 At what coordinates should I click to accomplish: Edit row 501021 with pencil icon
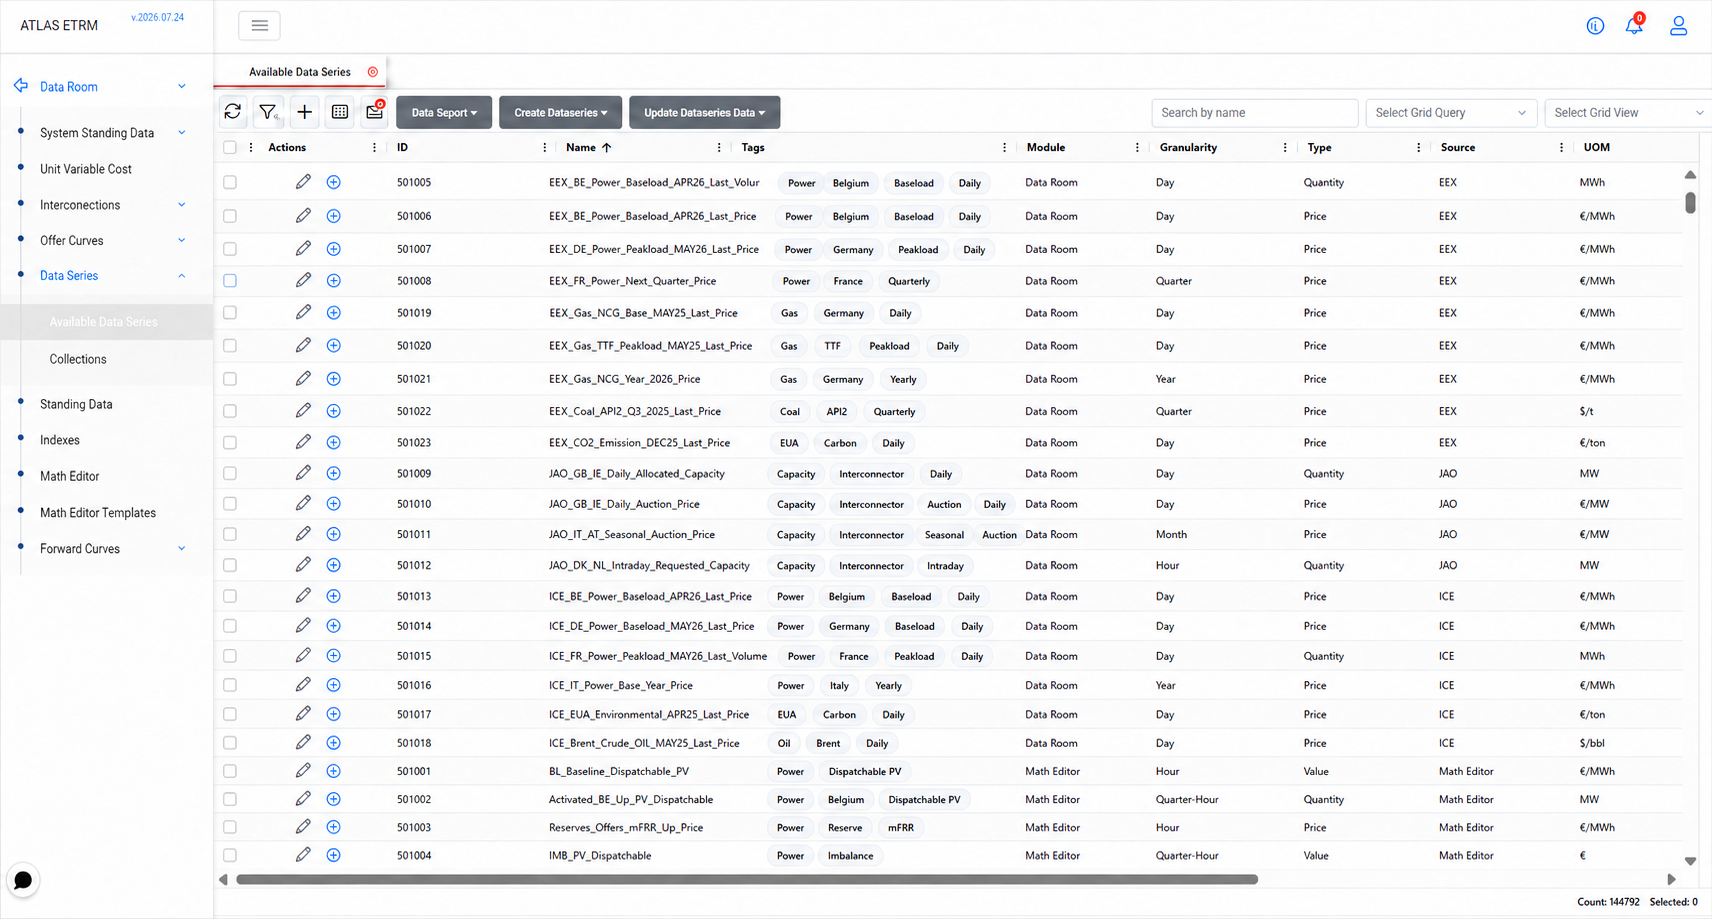point(303,379)
